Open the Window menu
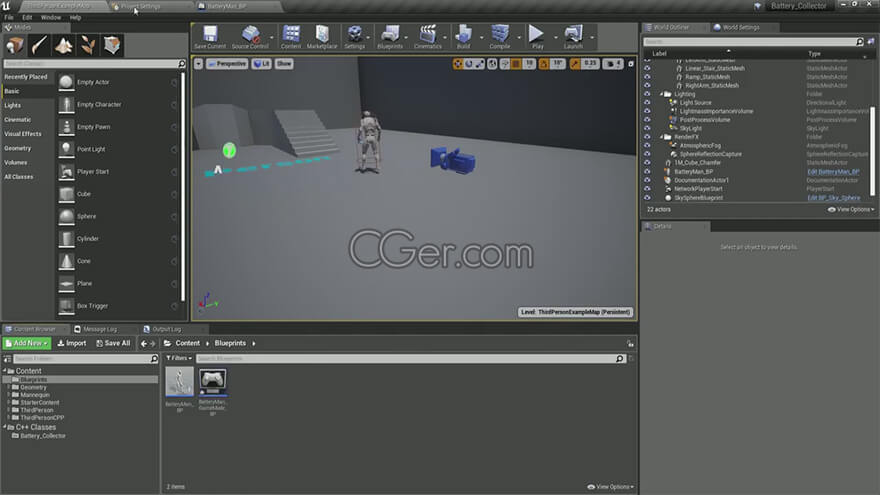Image resolution: width=880 pixels, height=495 pixels. tap(51, 17)
